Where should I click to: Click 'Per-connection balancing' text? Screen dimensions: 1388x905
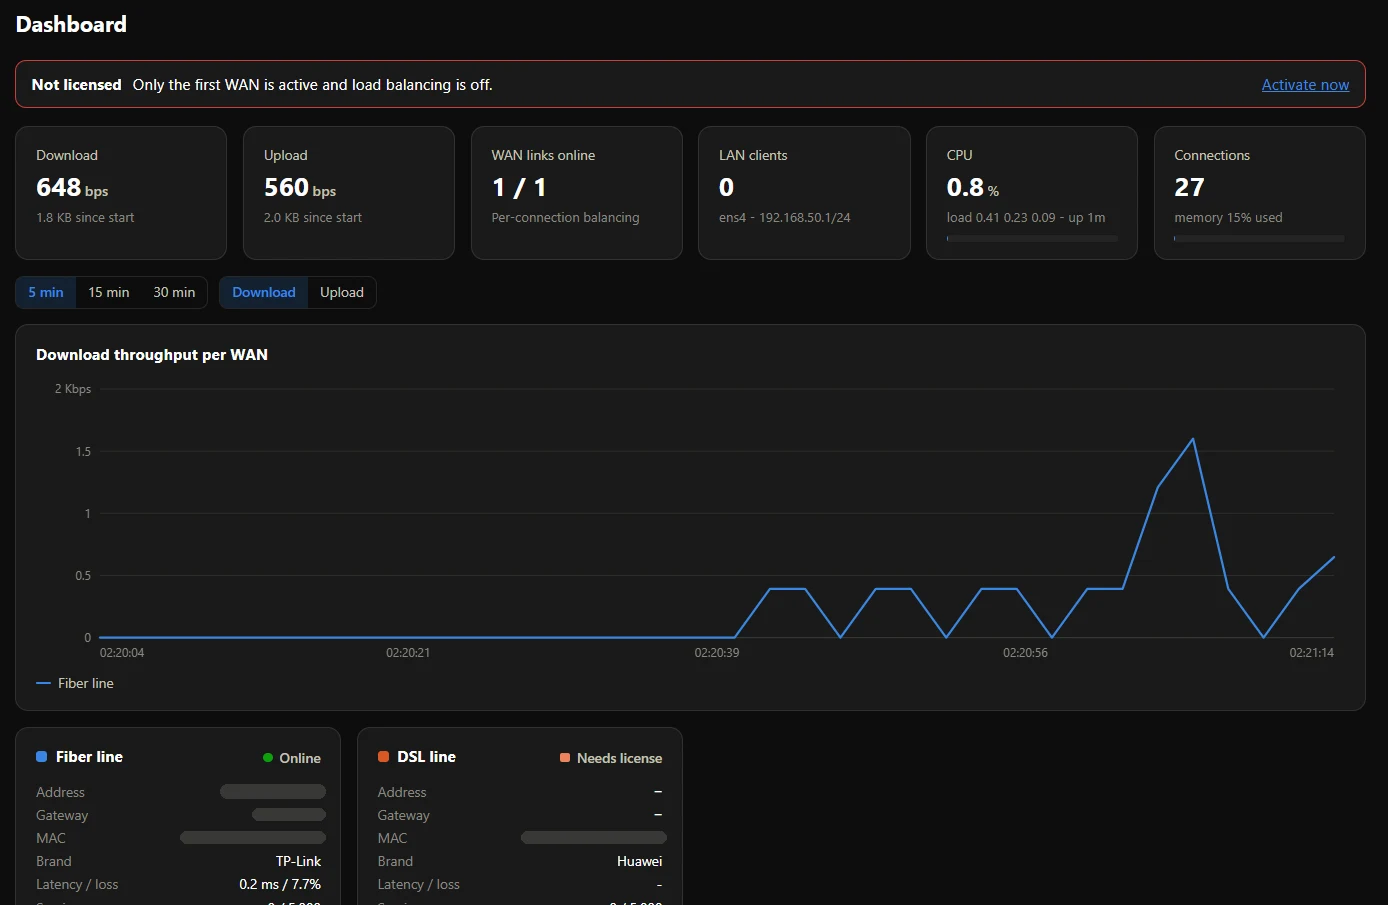tap(565, 217)
